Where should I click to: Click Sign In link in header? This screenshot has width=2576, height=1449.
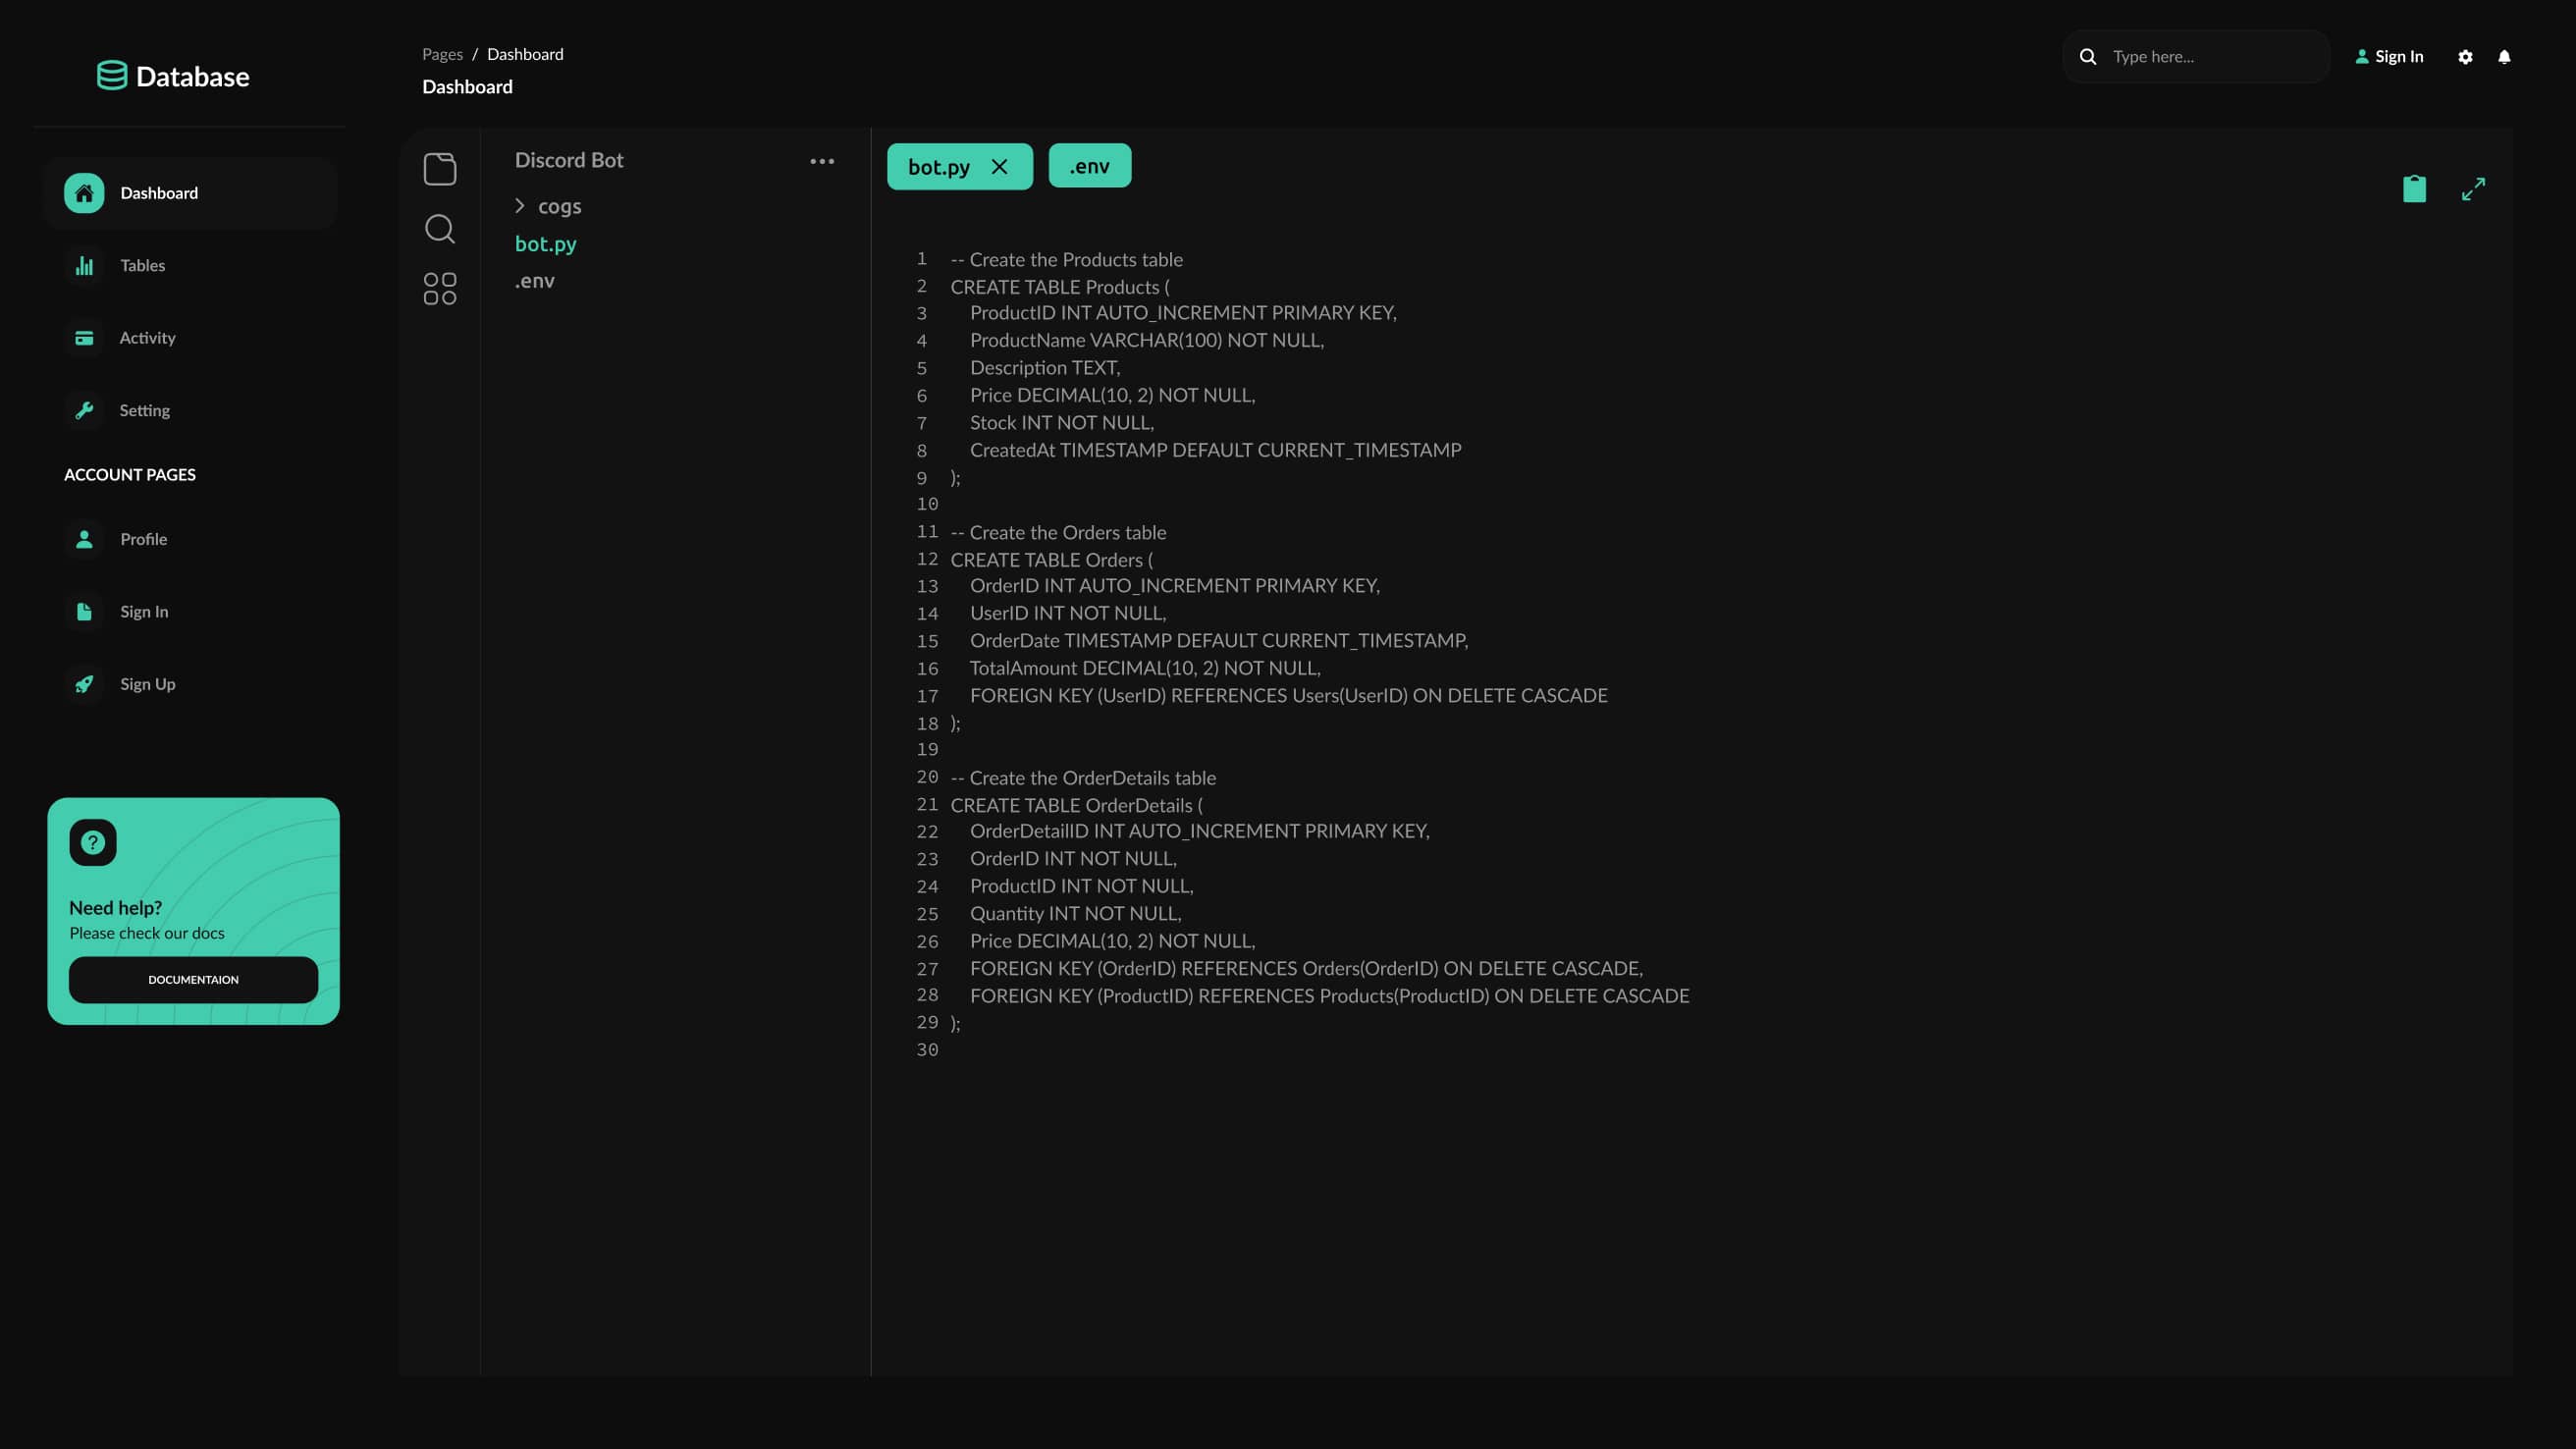point(2389,57)
